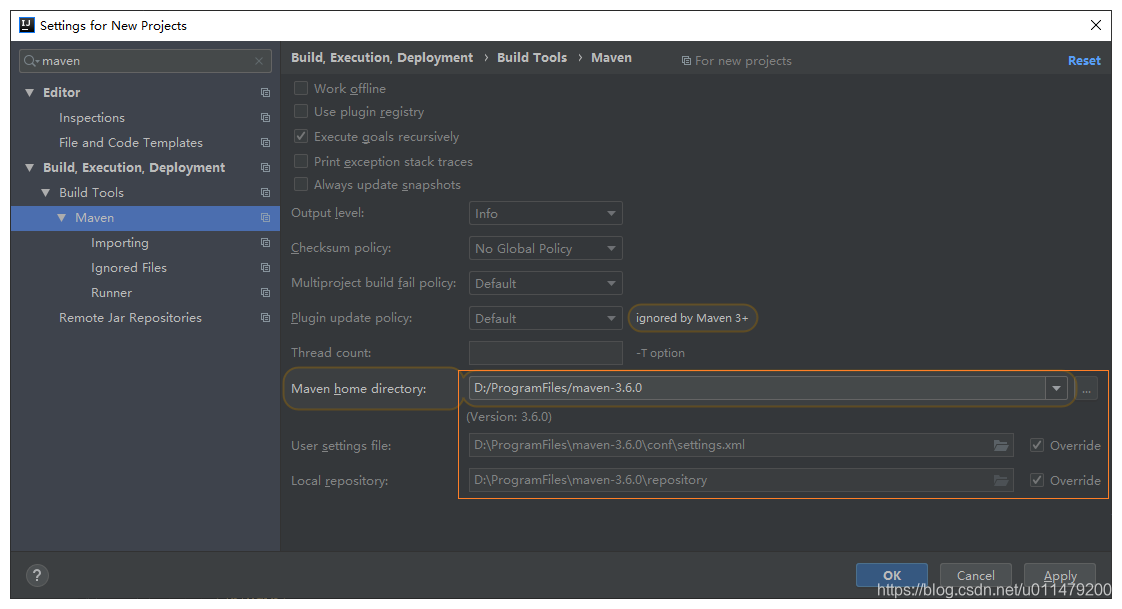Screen dimensions: 1122x609
Task: Click the icon beside Build, Execution, Deployment
Action: pos(265,167)
